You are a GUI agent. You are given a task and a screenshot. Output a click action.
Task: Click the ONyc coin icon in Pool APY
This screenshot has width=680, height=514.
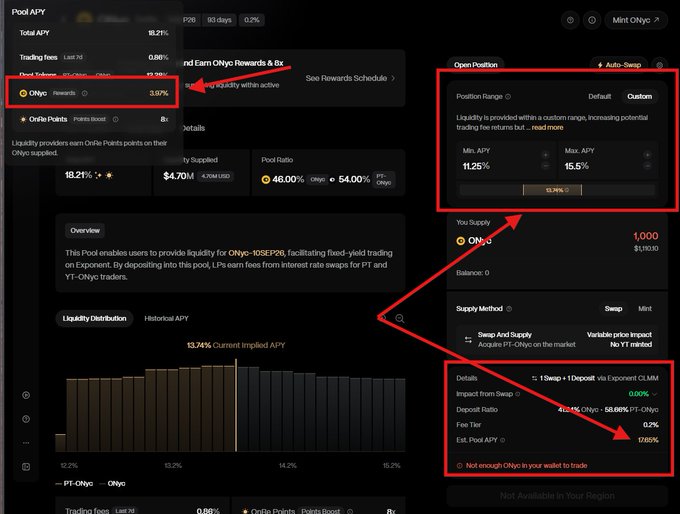click(x=23, y=93)
